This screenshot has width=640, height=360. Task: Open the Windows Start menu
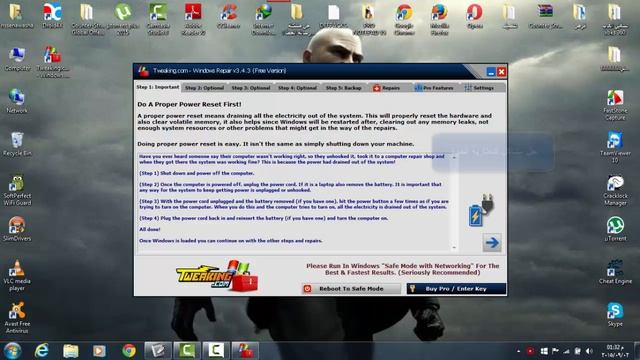coord(12,351)
